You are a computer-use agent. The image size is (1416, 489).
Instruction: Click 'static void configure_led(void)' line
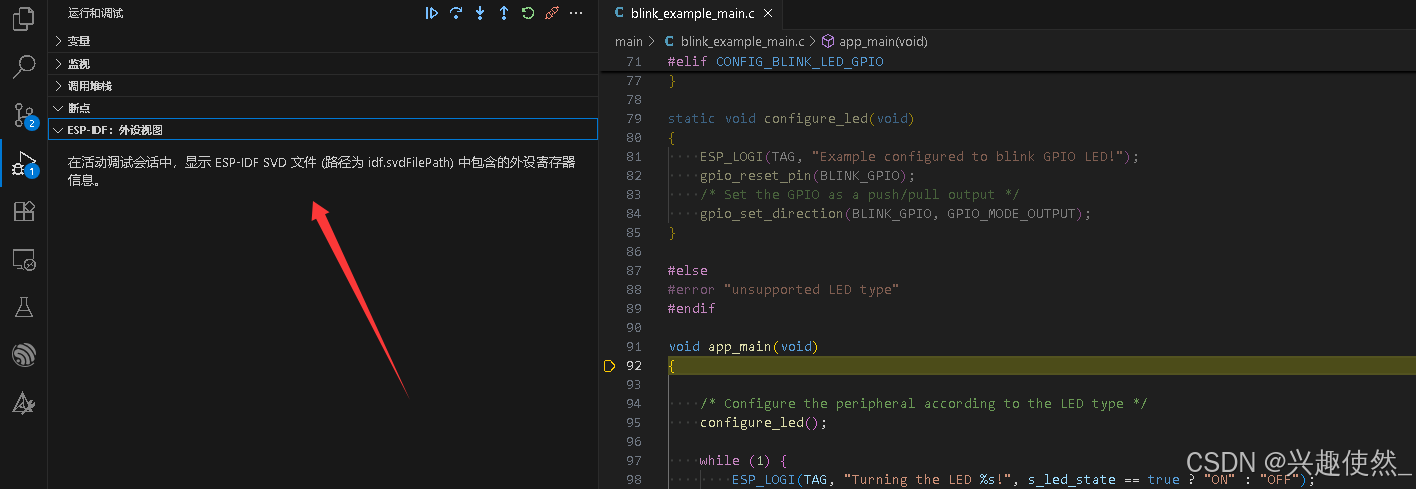pyautogui.click(x=791, y=119)
